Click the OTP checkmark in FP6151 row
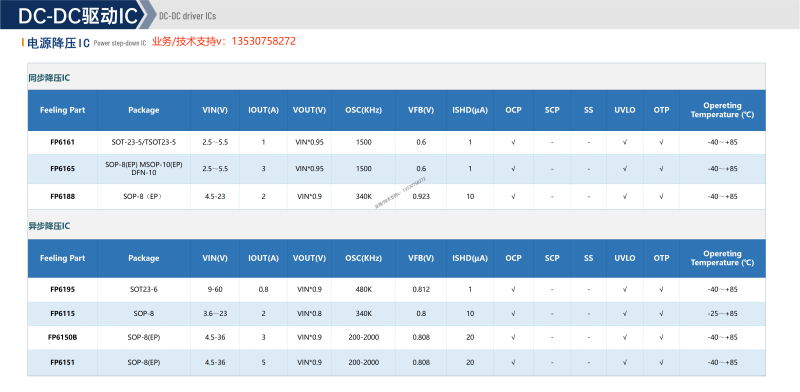 [661, 362]
